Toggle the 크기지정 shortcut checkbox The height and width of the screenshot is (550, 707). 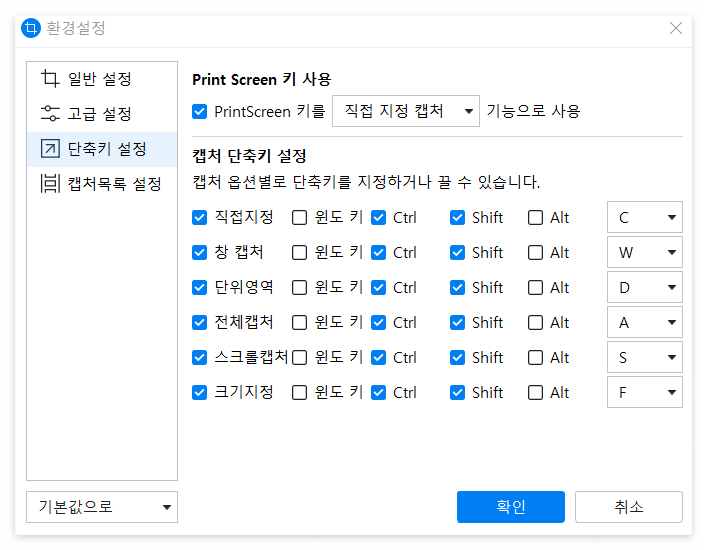(x=199, y=393)
